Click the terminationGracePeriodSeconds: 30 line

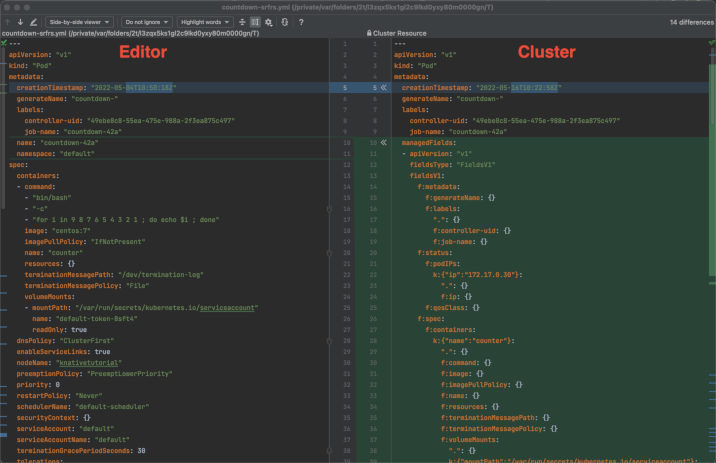[x=81, y=451]
